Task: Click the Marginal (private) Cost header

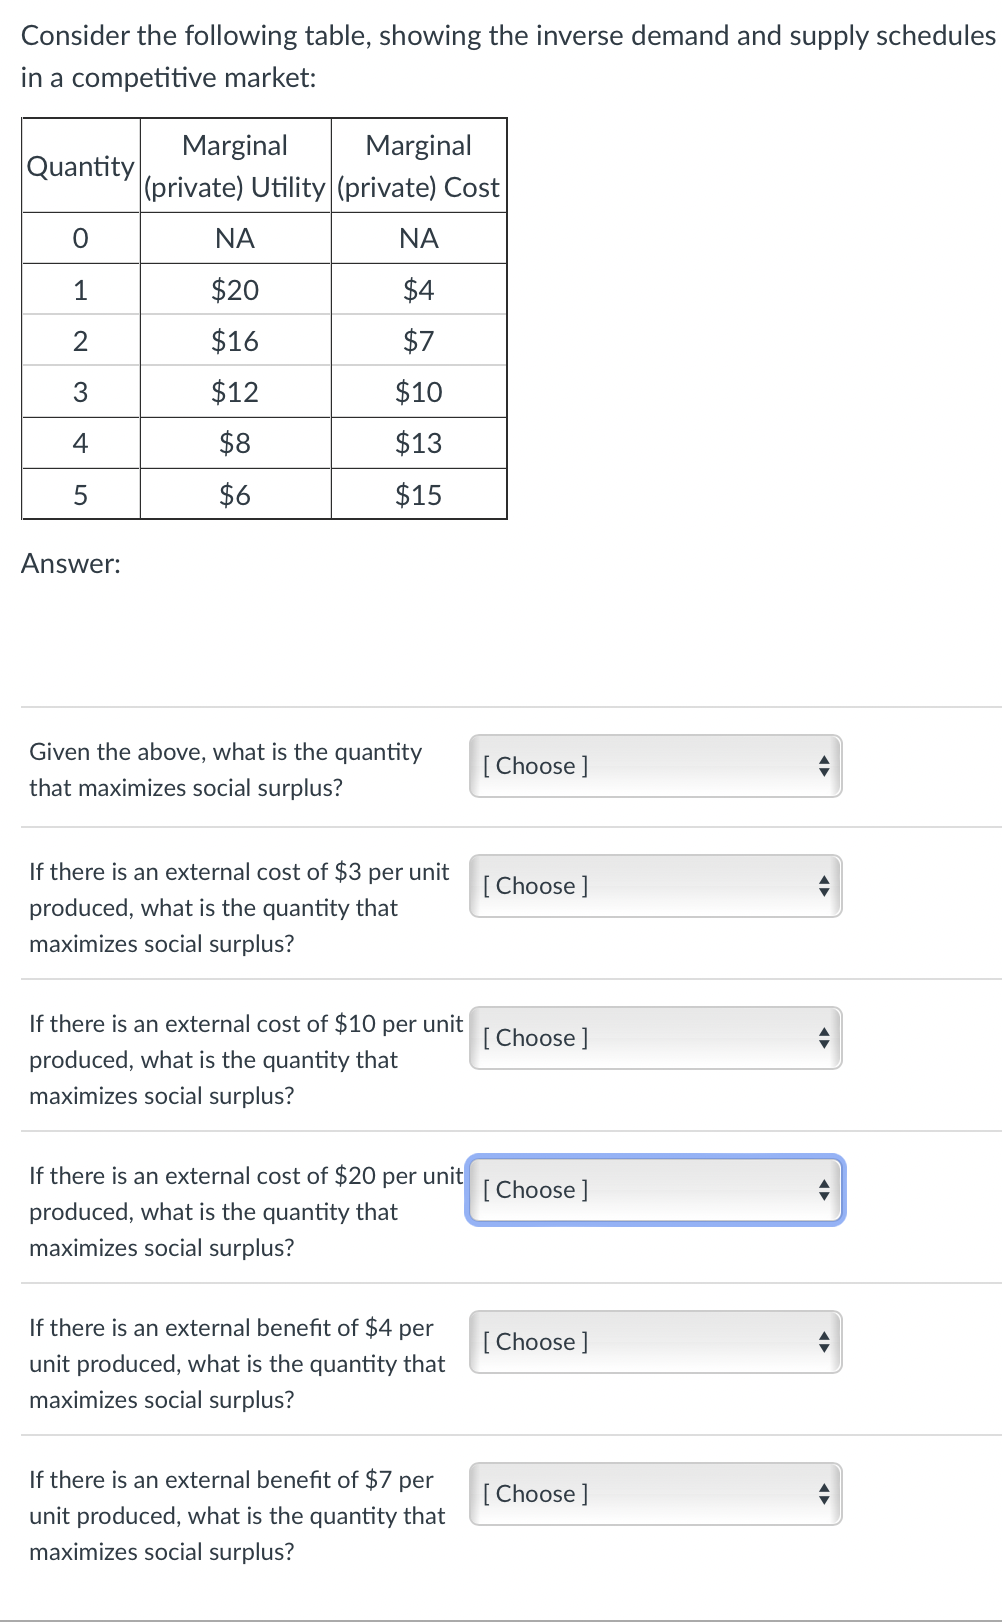Action: [419, 165]
